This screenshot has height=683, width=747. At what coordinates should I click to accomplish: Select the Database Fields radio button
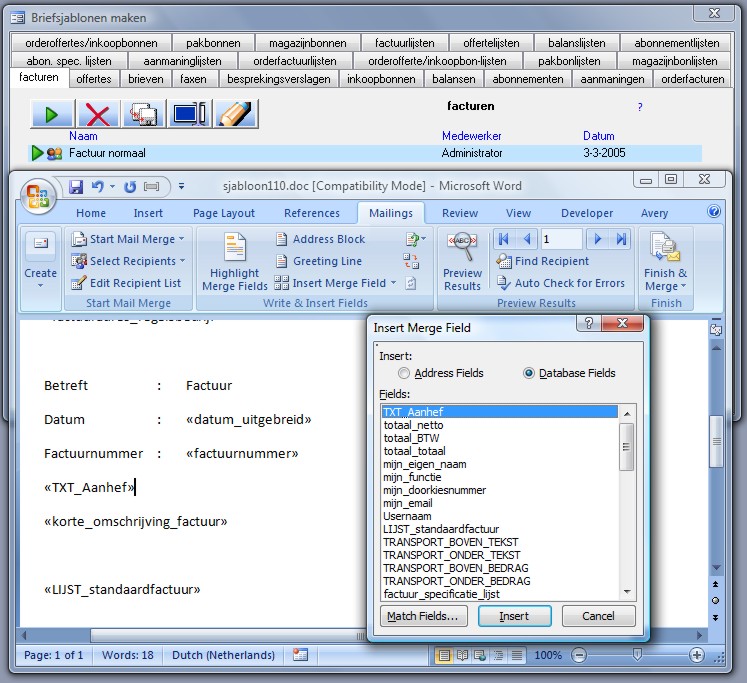529,373
